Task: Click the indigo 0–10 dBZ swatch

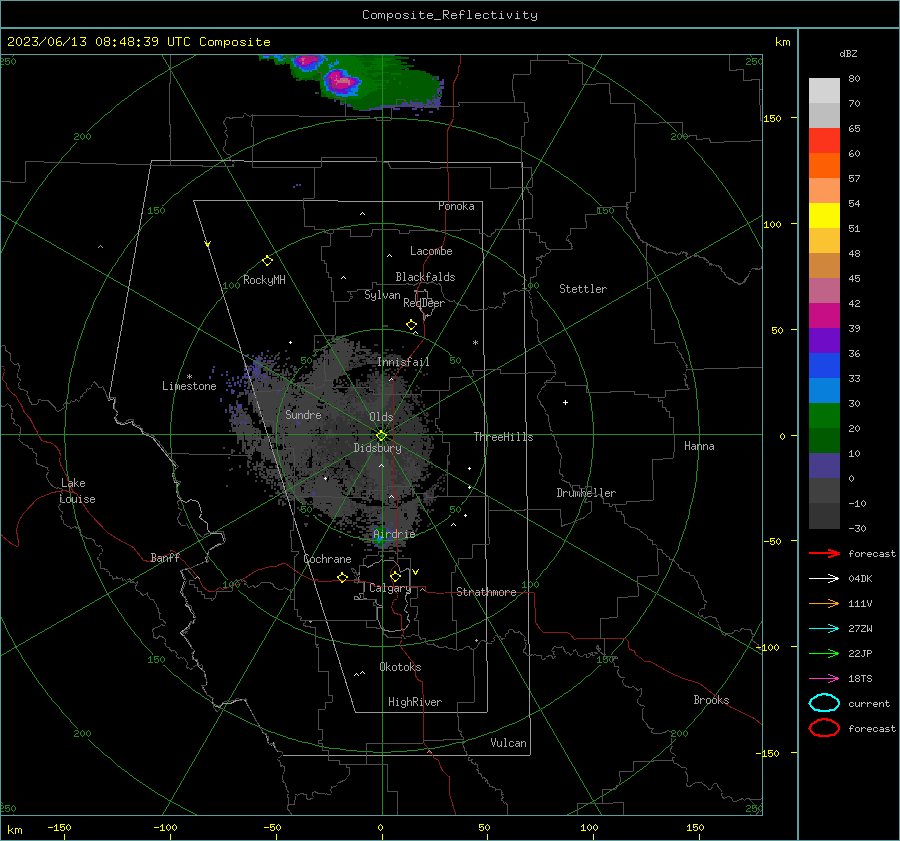Action: point(824,466)
